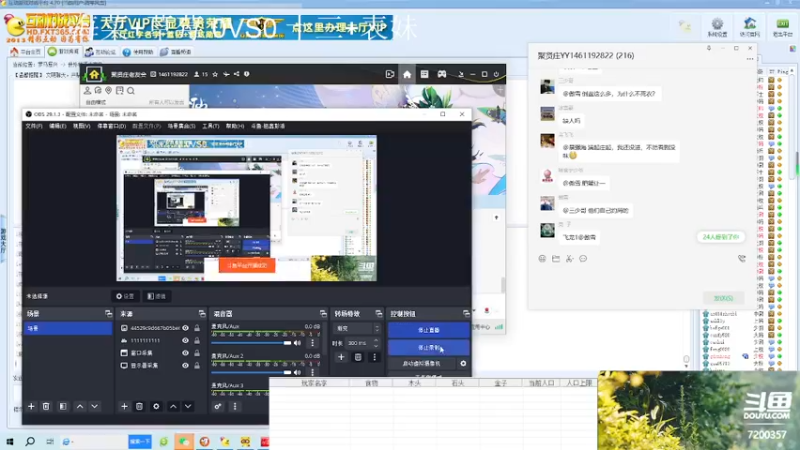Click the search icon in YY sidebar

[131, 91]
